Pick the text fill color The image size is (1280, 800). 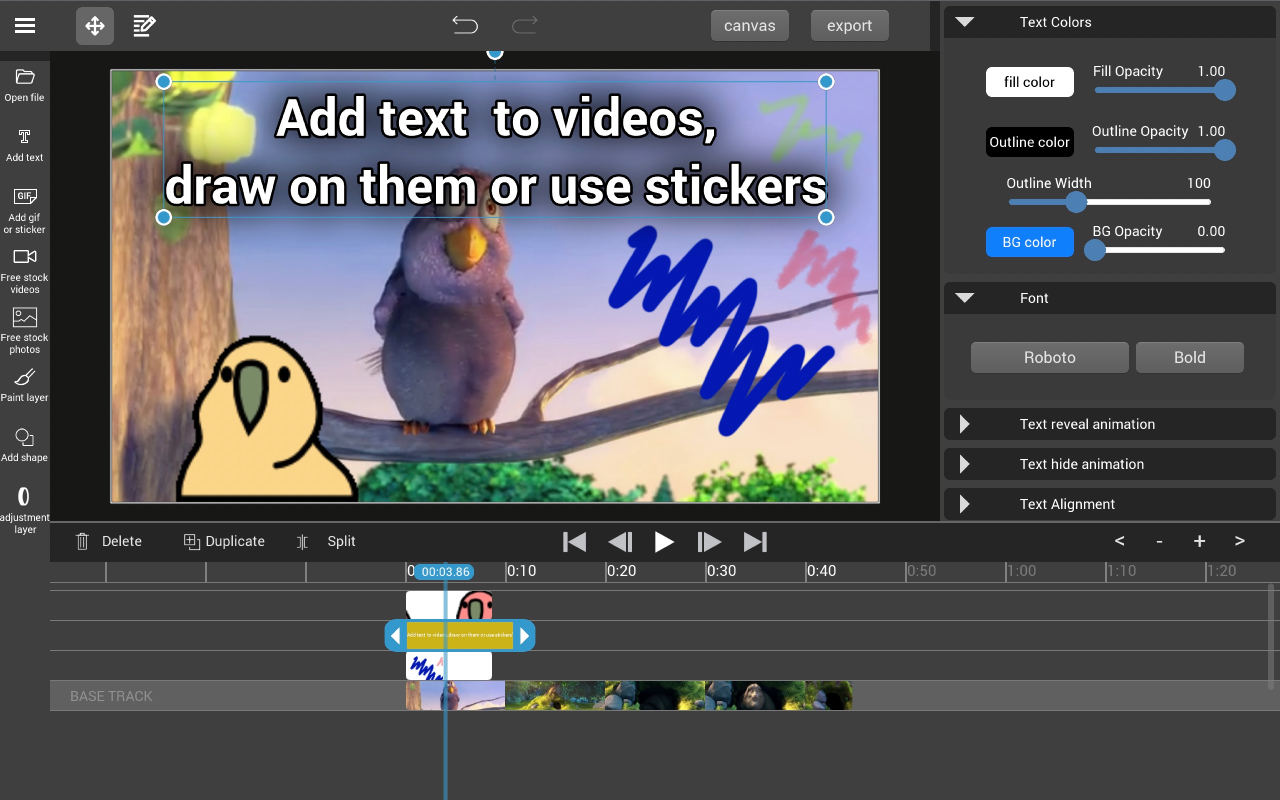1030,82
